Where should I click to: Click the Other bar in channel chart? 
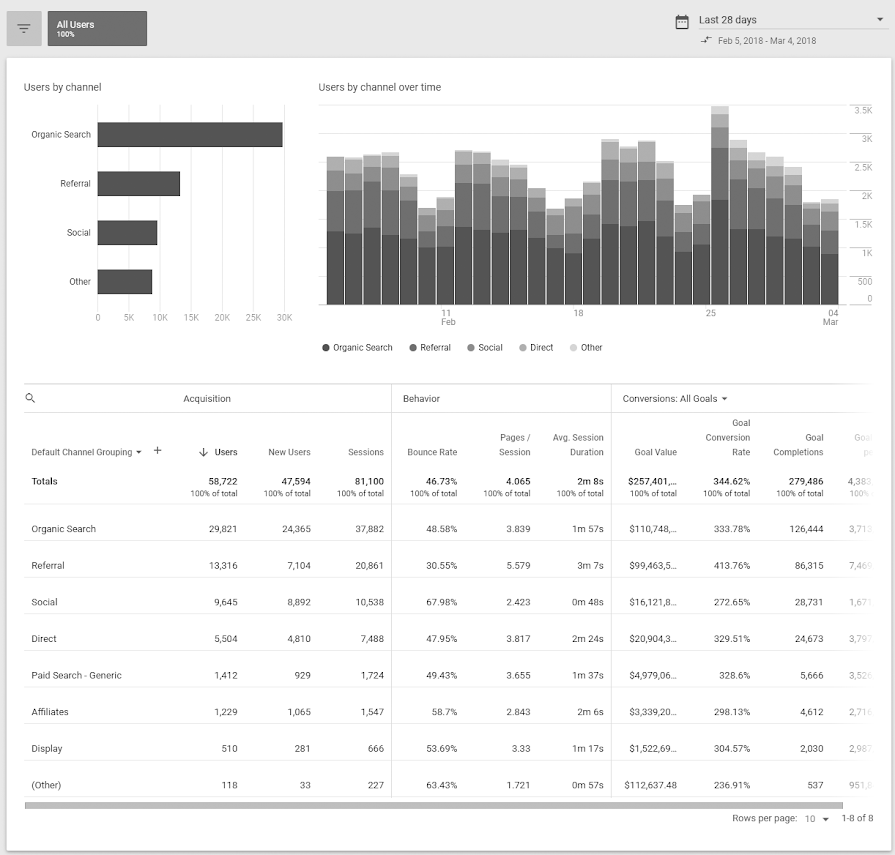pyautogui.click(x=125, y=282)
